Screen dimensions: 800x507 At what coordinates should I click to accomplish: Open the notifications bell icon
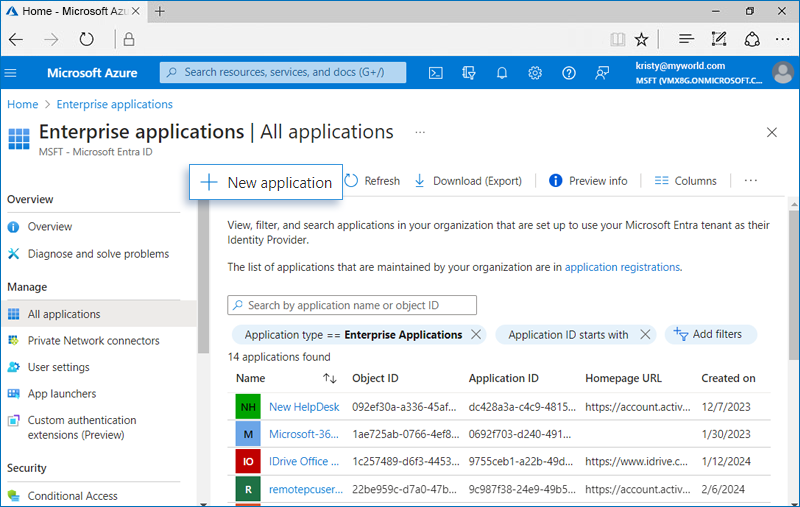pyautogui.click(x=502, y=73)
